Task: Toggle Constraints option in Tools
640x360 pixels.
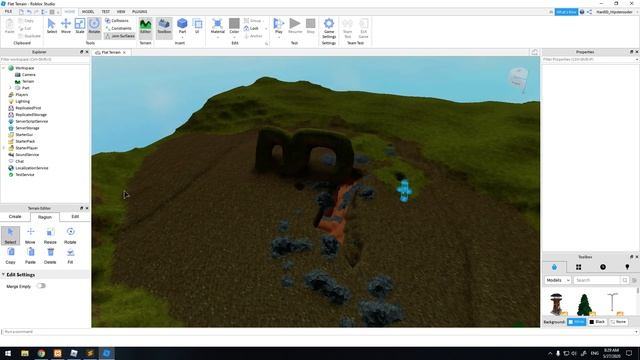Action: tap(118, 28)
